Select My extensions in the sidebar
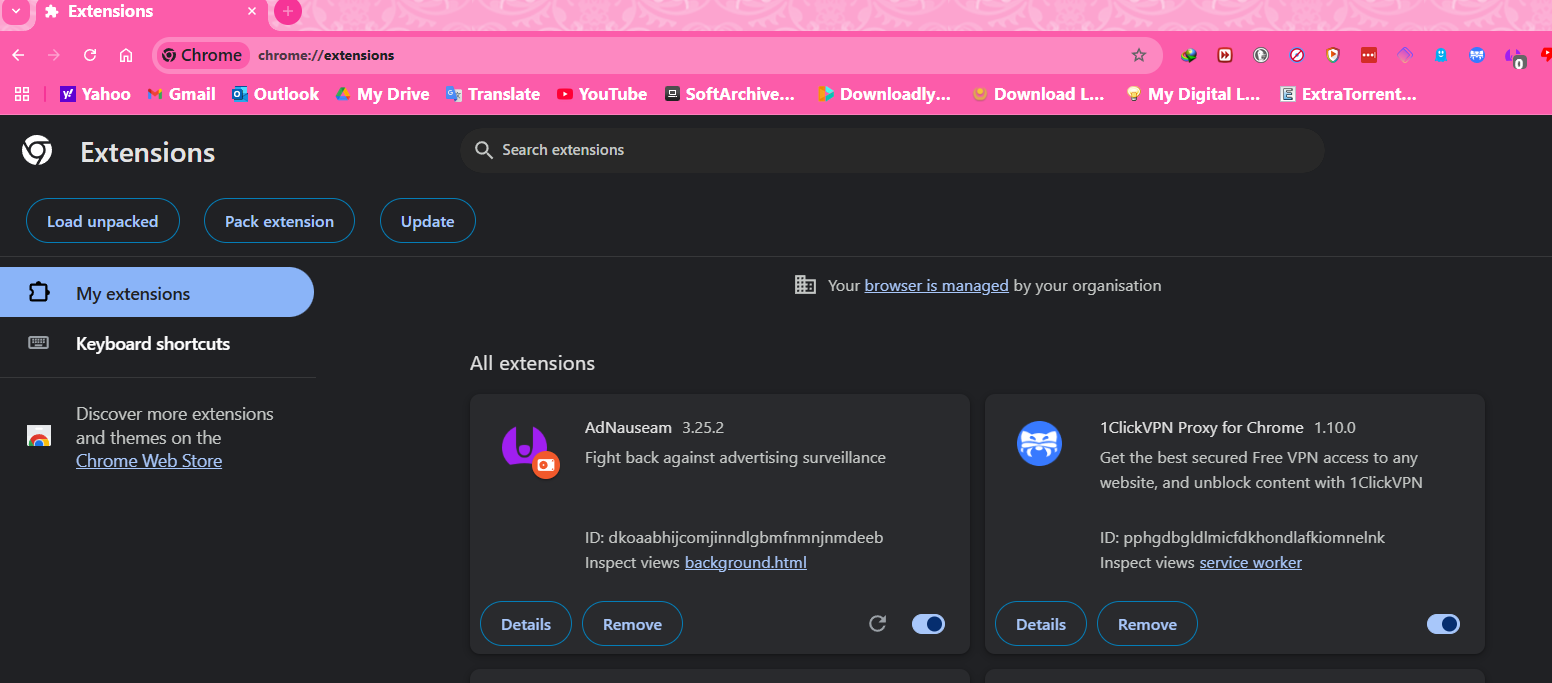Screen dimensions: 1552x683 click(133, 294)
